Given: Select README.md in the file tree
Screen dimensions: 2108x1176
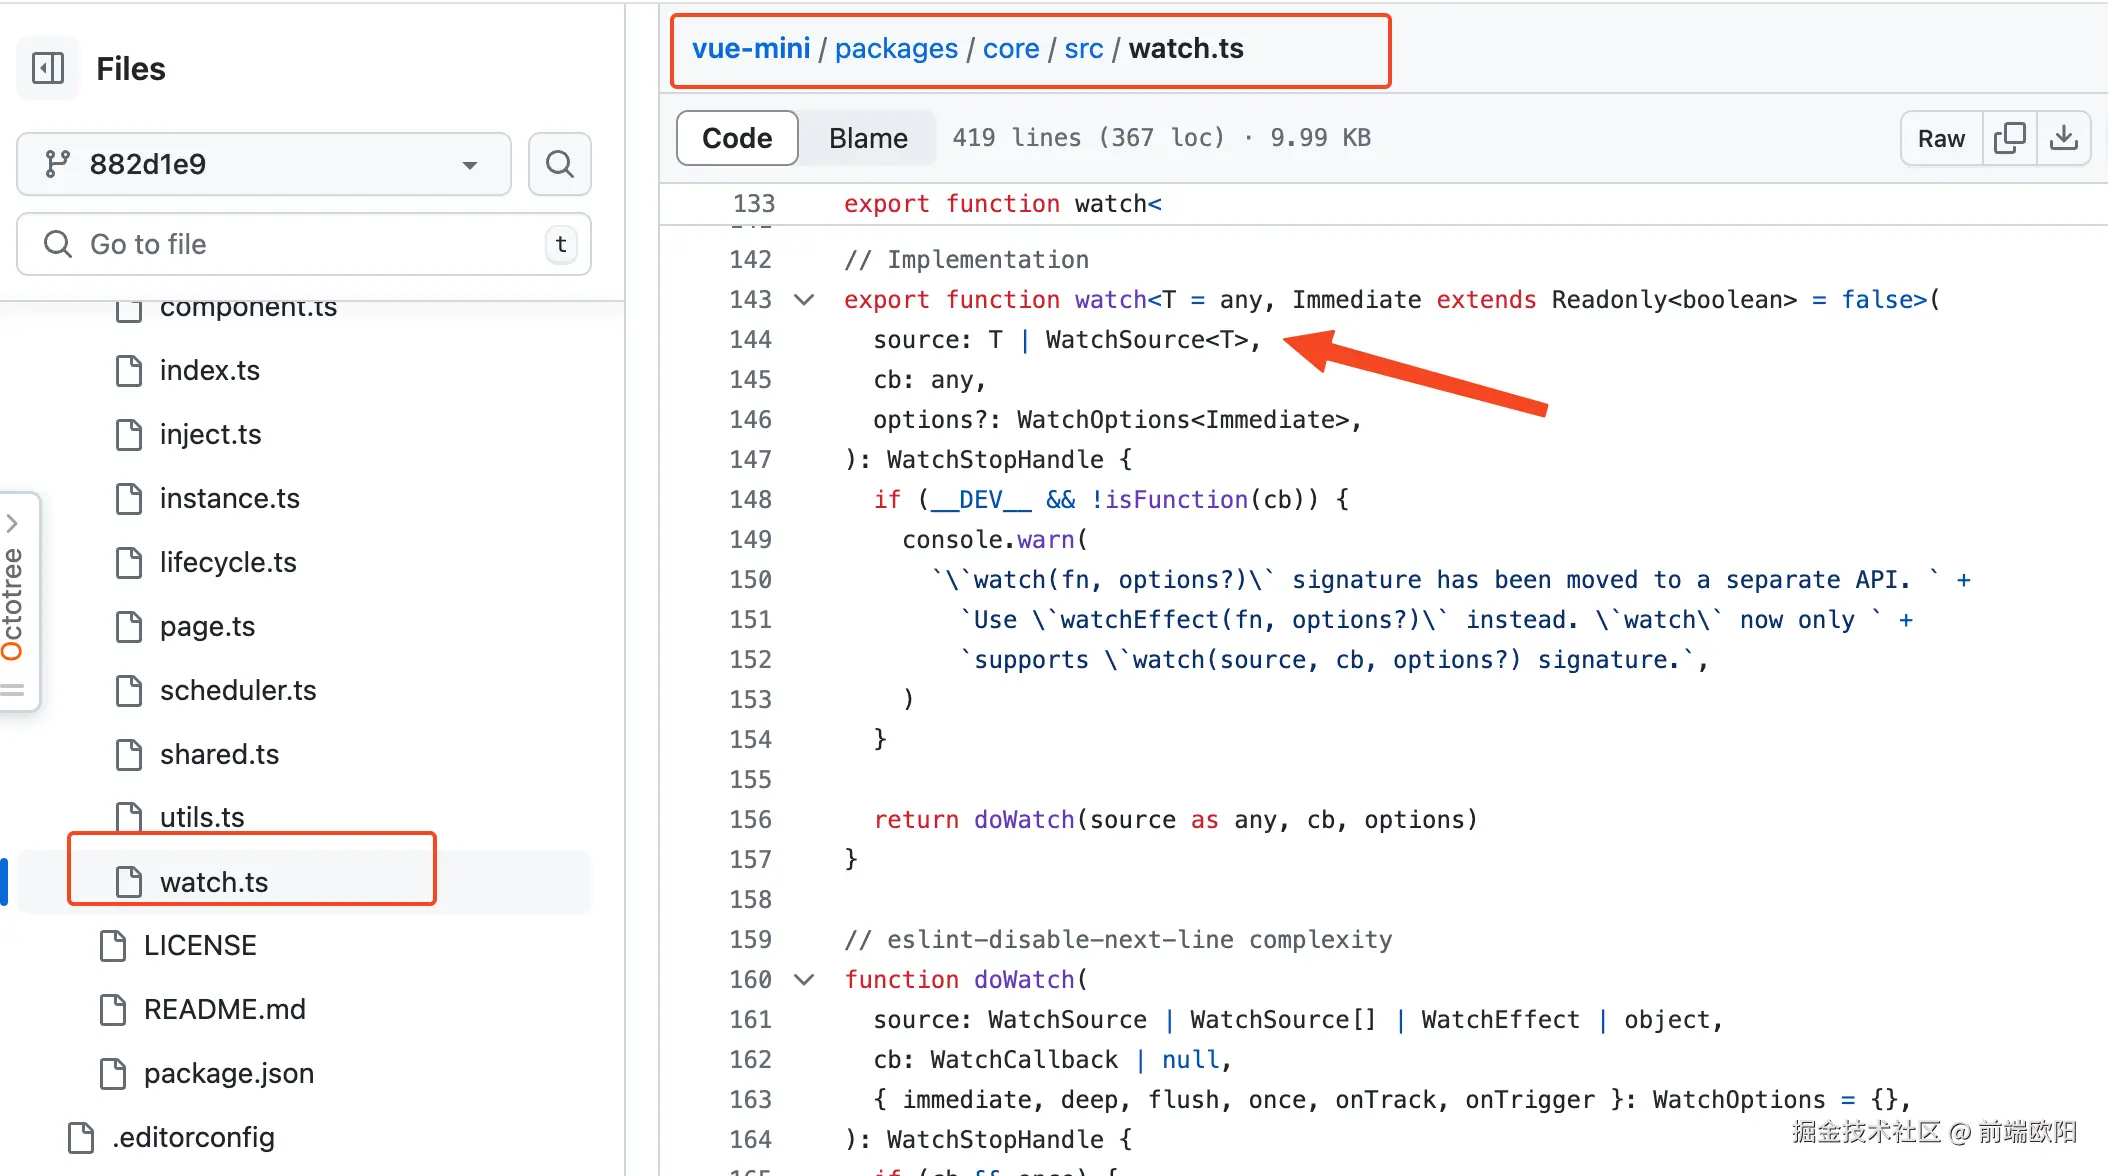Looking at the screenshot, I should (224, 1009).
